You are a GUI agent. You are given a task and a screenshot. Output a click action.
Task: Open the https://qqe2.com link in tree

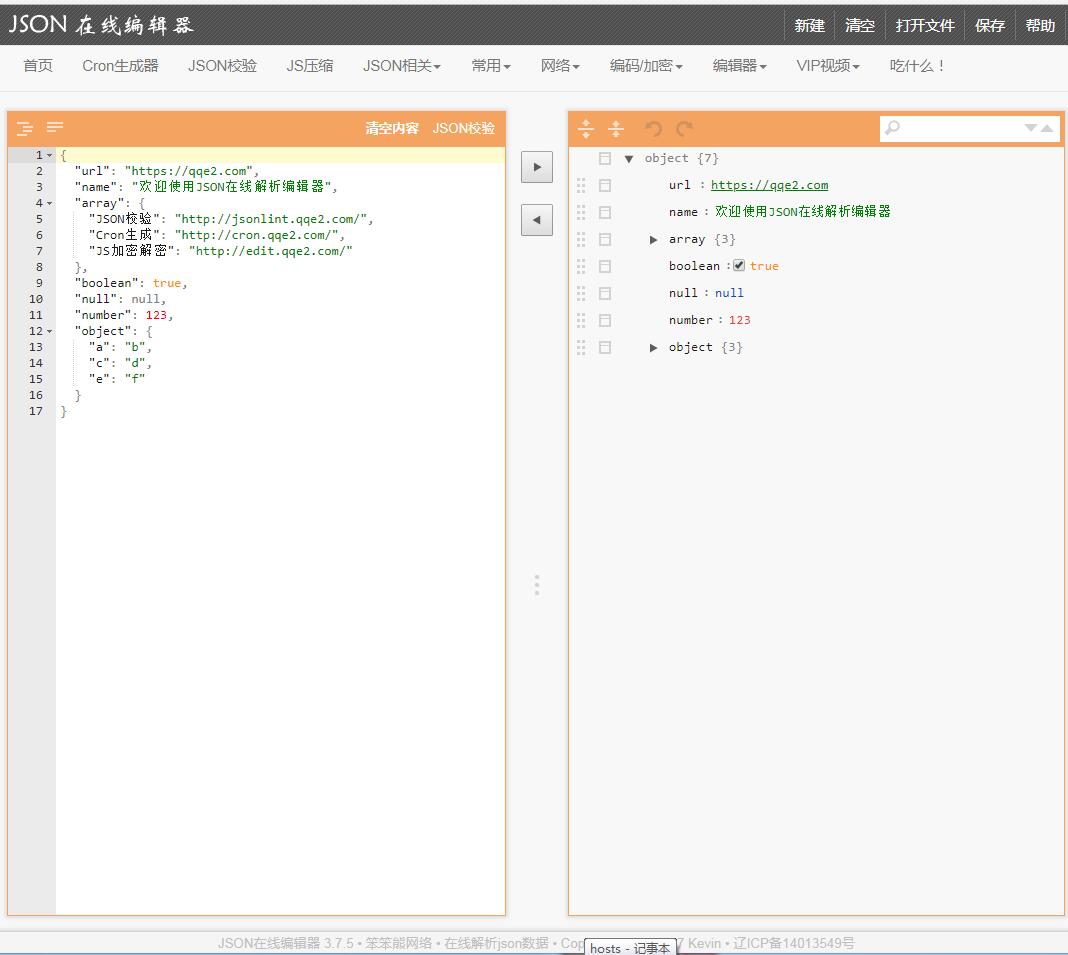click(x=769, y=185)
